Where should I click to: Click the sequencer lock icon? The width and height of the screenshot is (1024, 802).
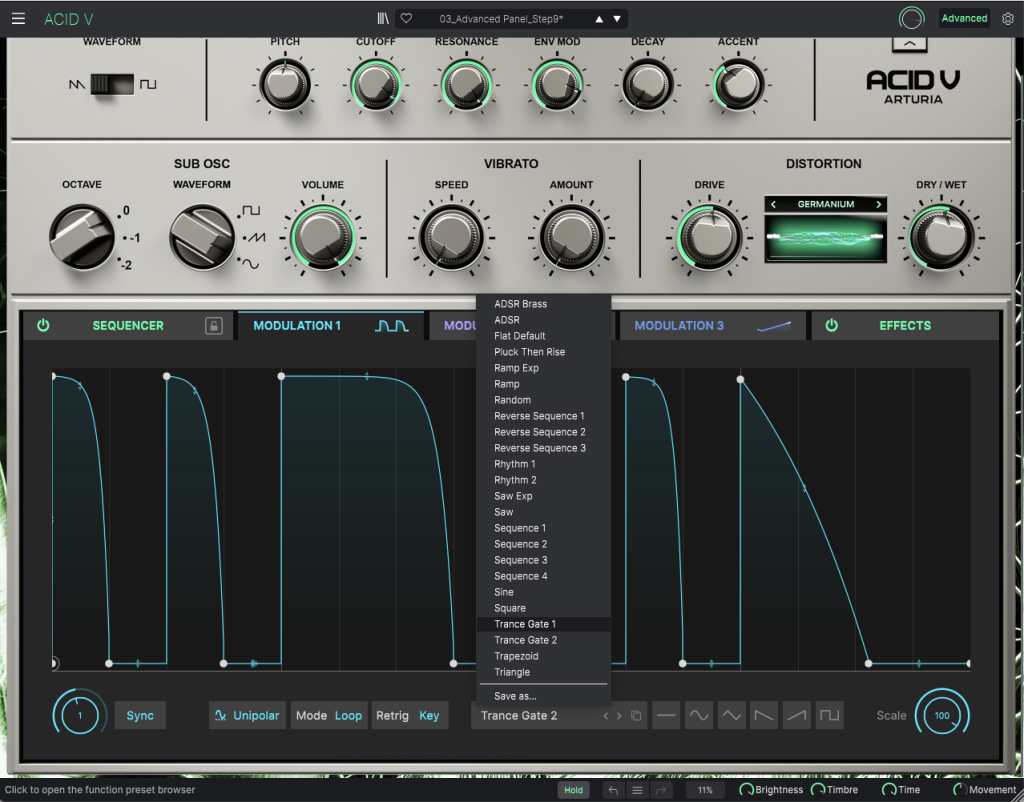pyautogui.click(x=214, y=326)
